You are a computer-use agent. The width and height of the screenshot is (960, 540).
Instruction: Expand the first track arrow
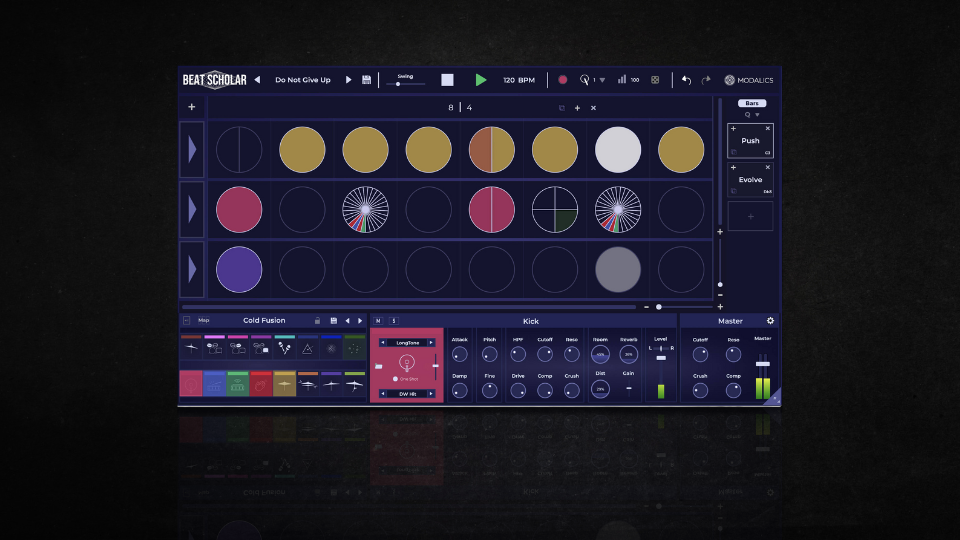point(192,150)
